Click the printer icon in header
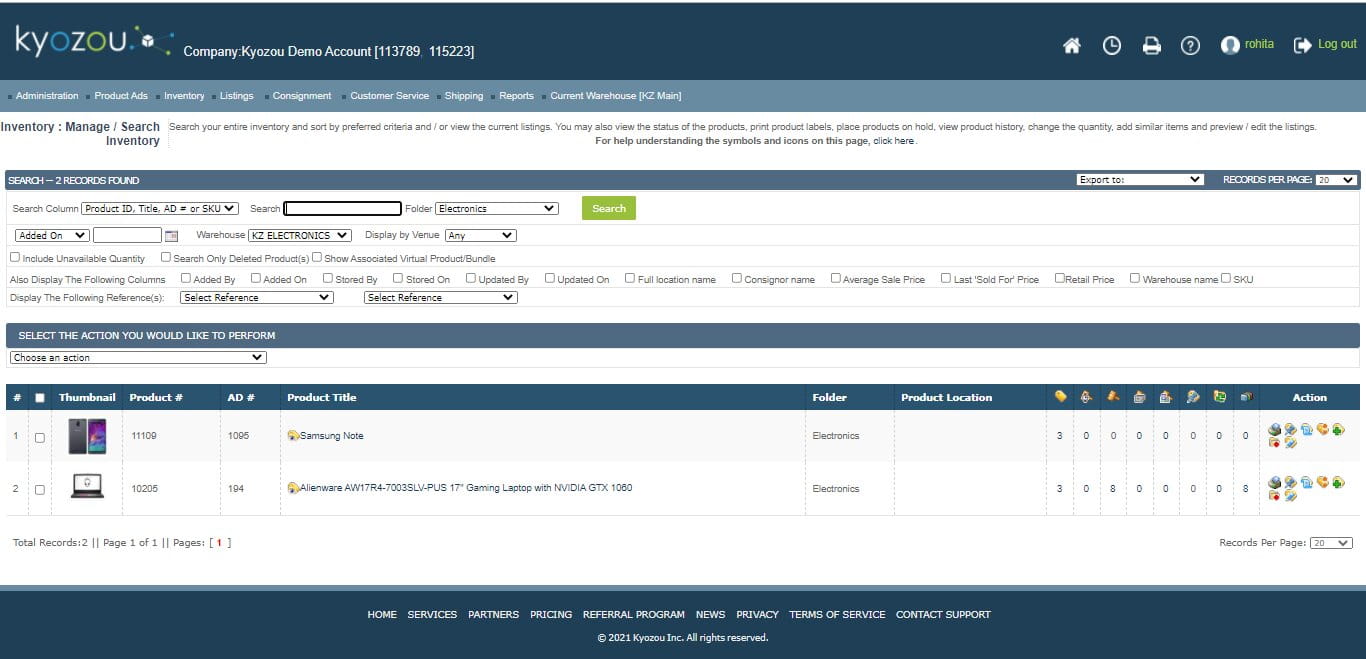1366x659 pixels. 1152,46
